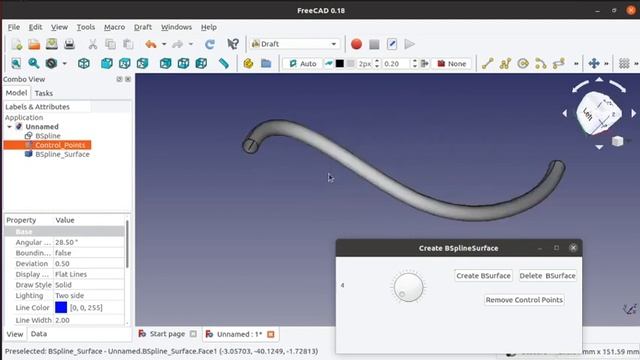640x360 pixels.
Task: Select the Draft Move tool
Action: (594, 64)
